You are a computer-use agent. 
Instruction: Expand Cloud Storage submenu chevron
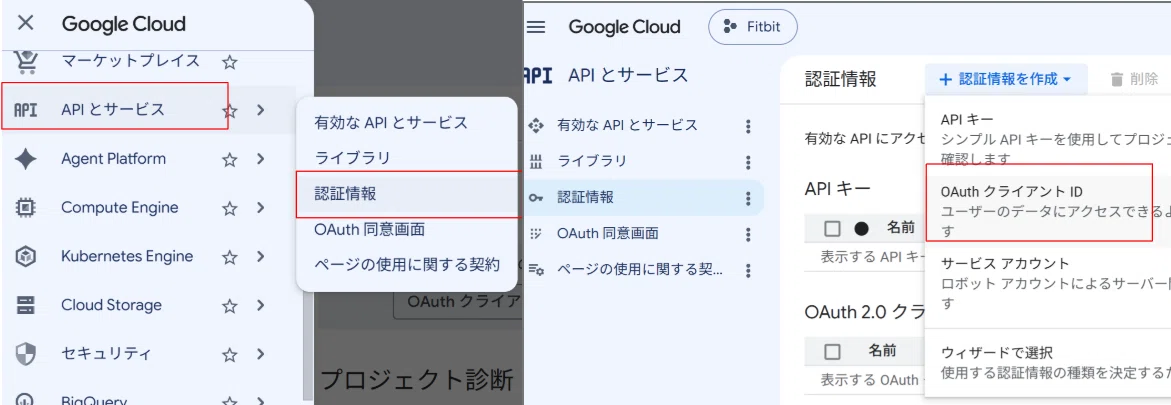click(260, 305)
